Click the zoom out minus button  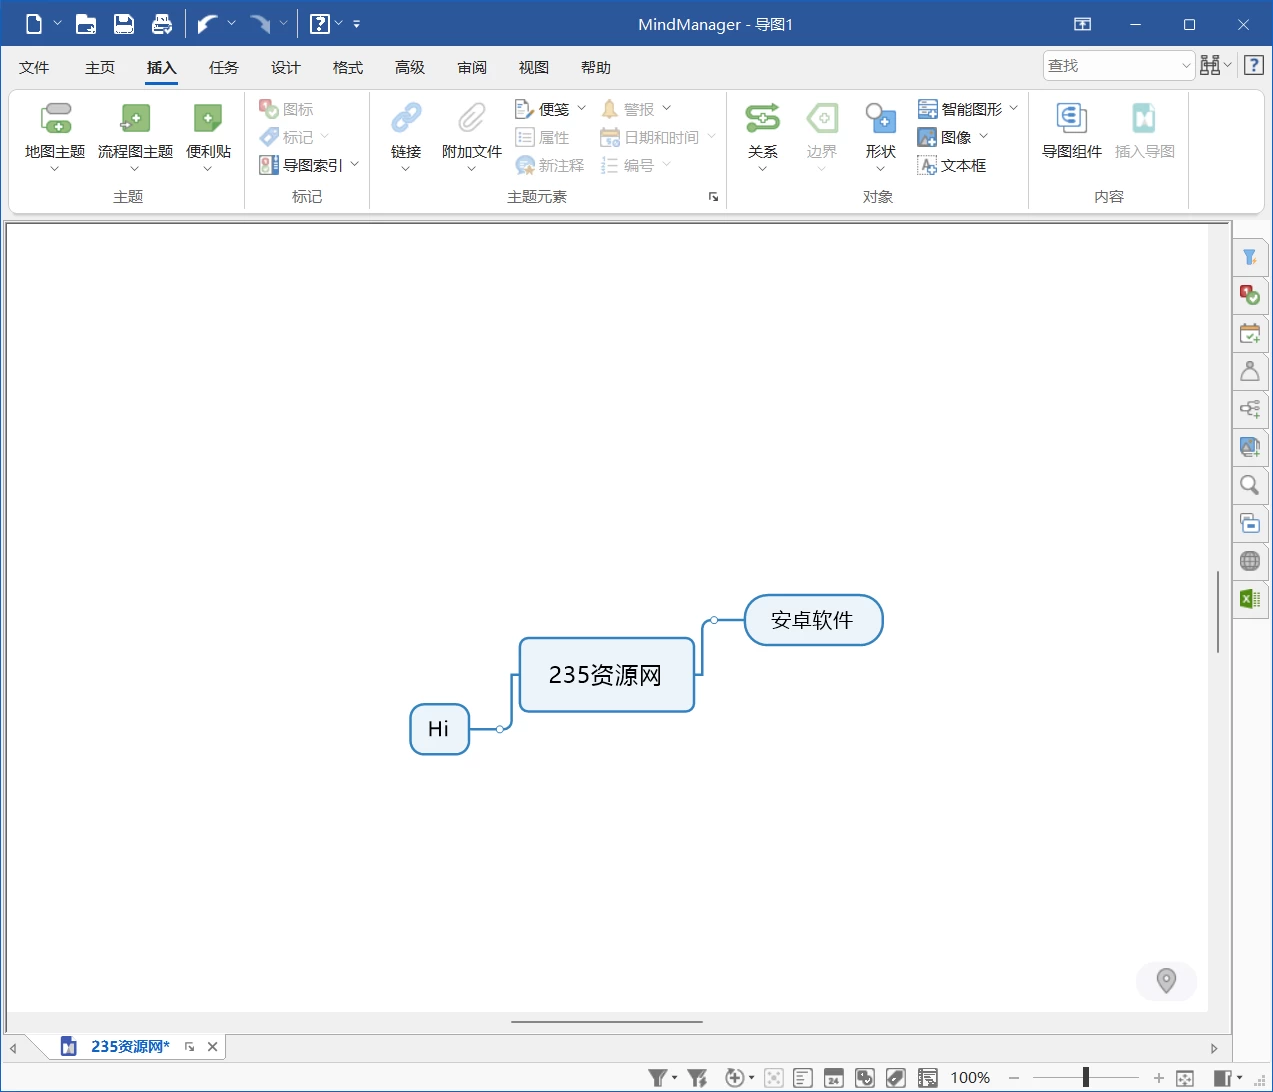coord(1014,1078)
